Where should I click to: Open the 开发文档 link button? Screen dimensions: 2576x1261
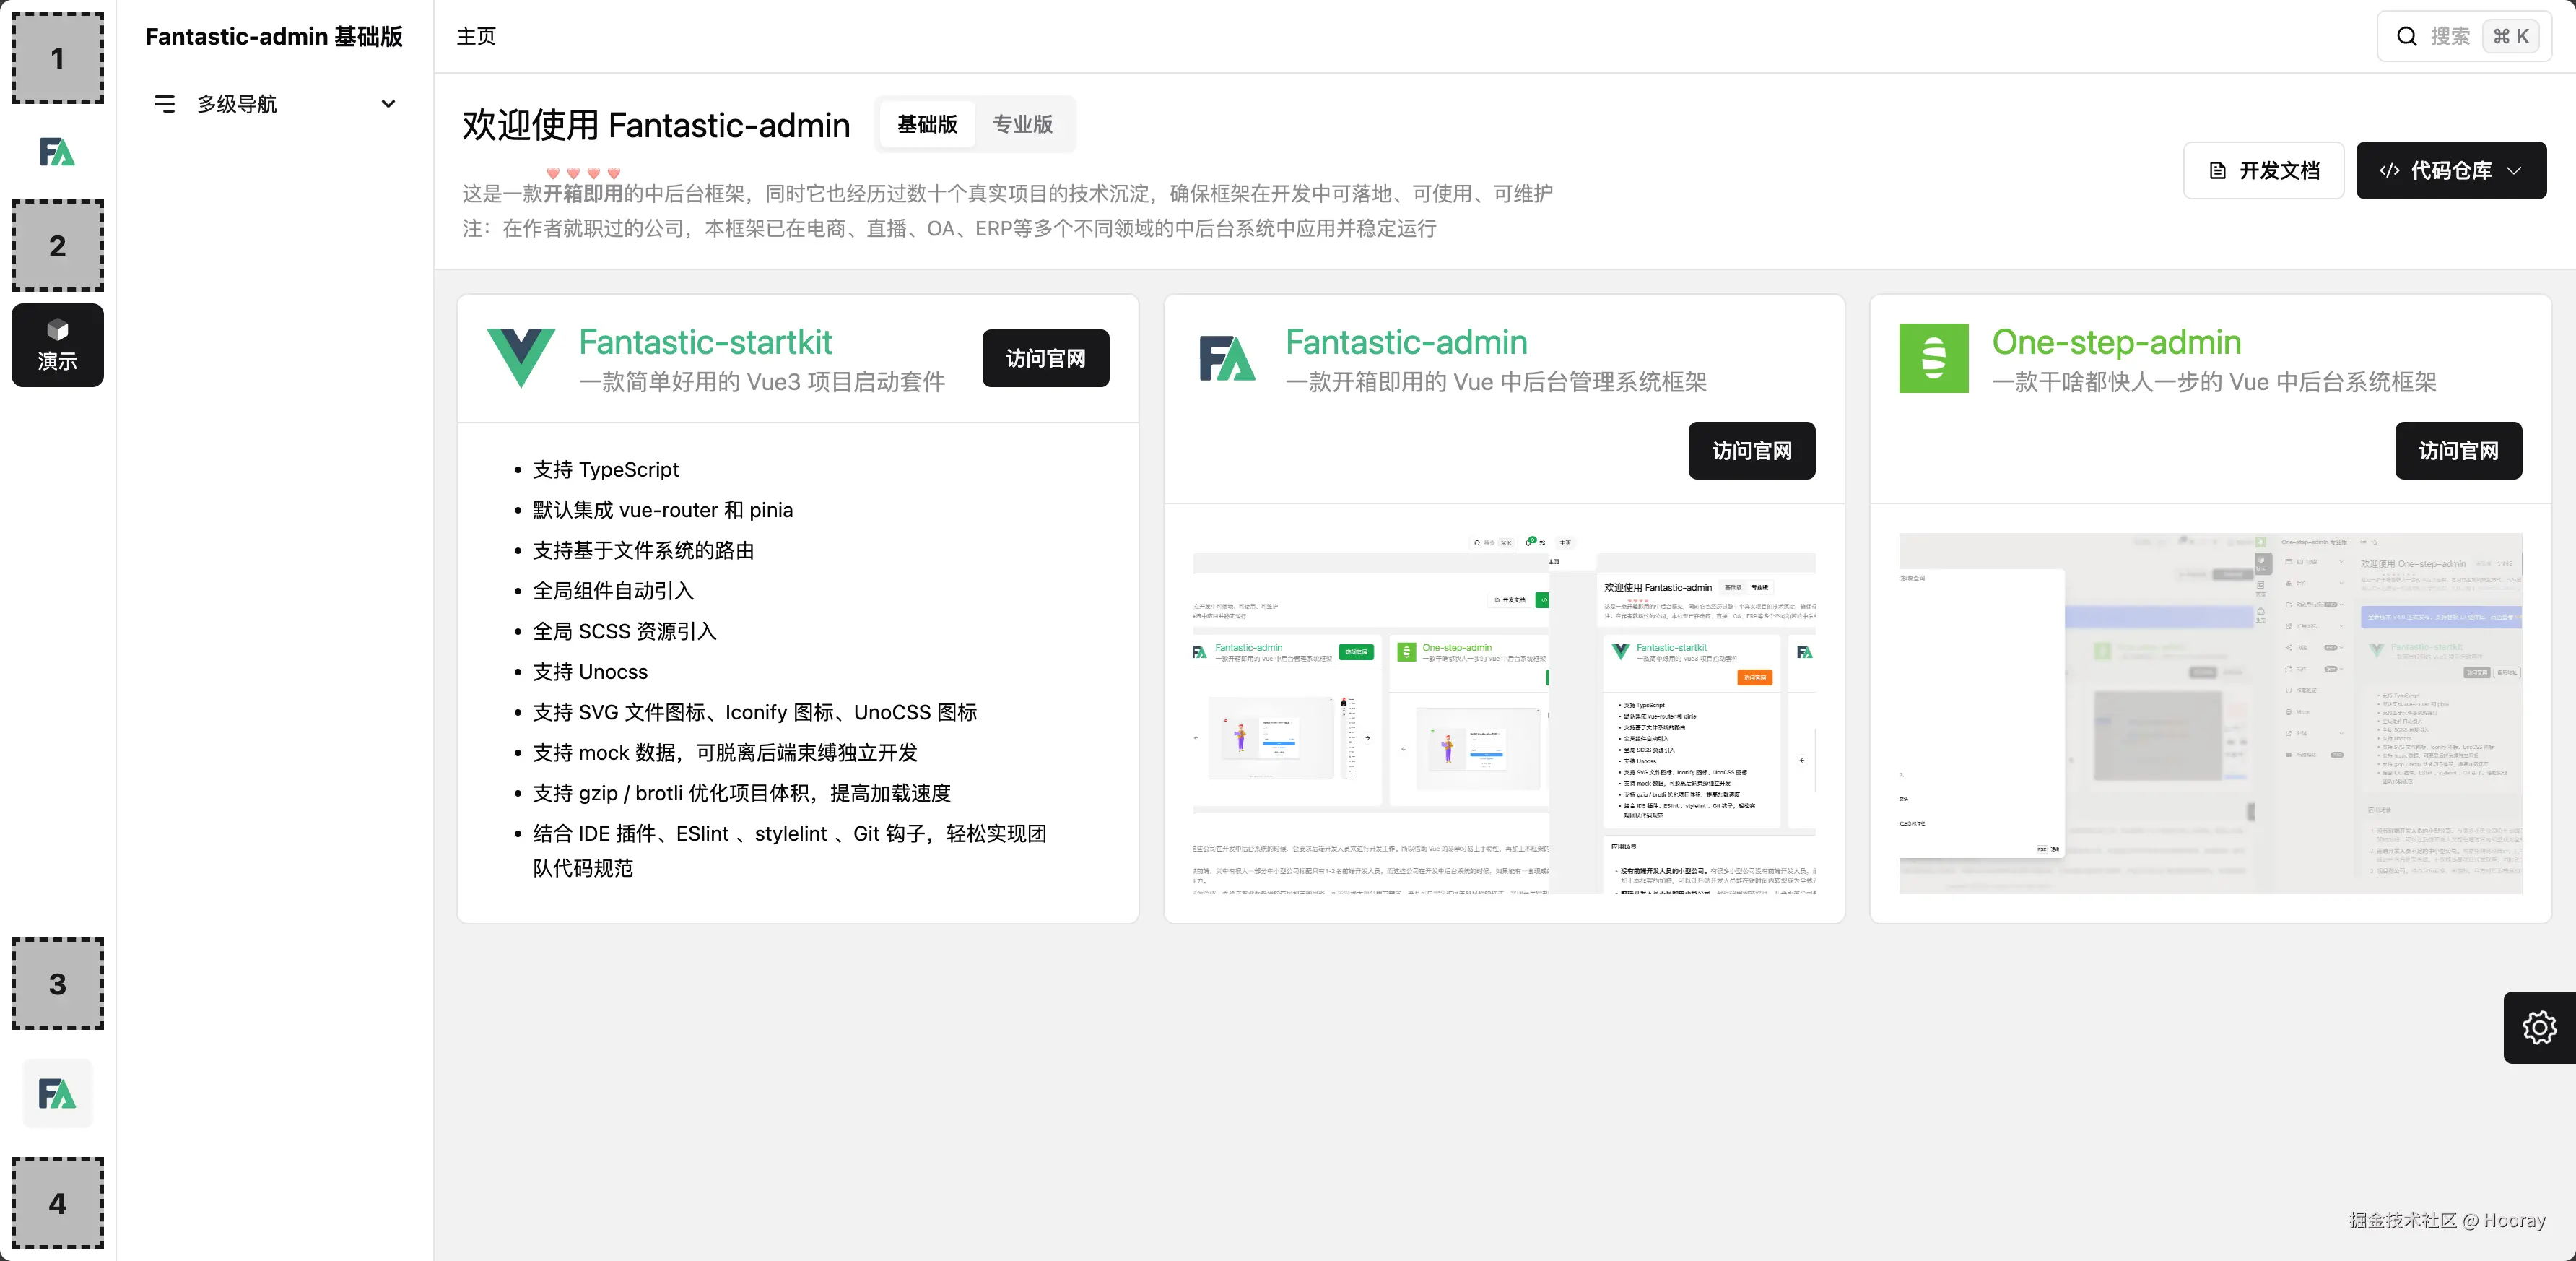[x=2263, y=171]
